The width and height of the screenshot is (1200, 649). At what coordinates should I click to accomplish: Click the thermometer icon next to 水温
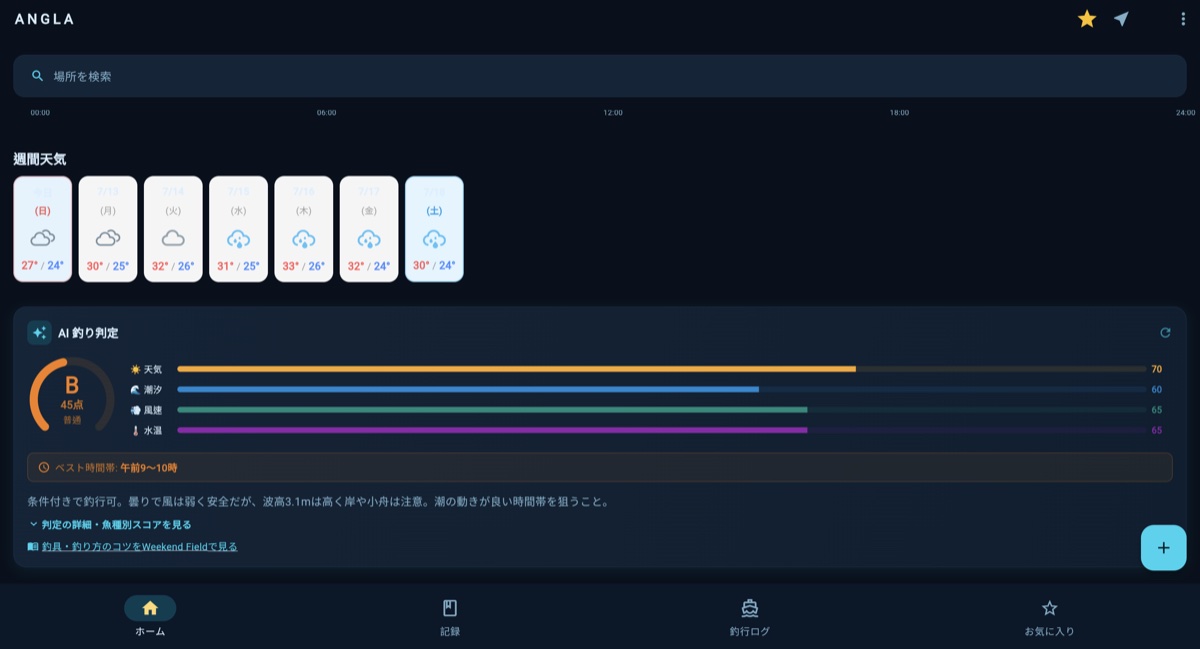[135, 430]
